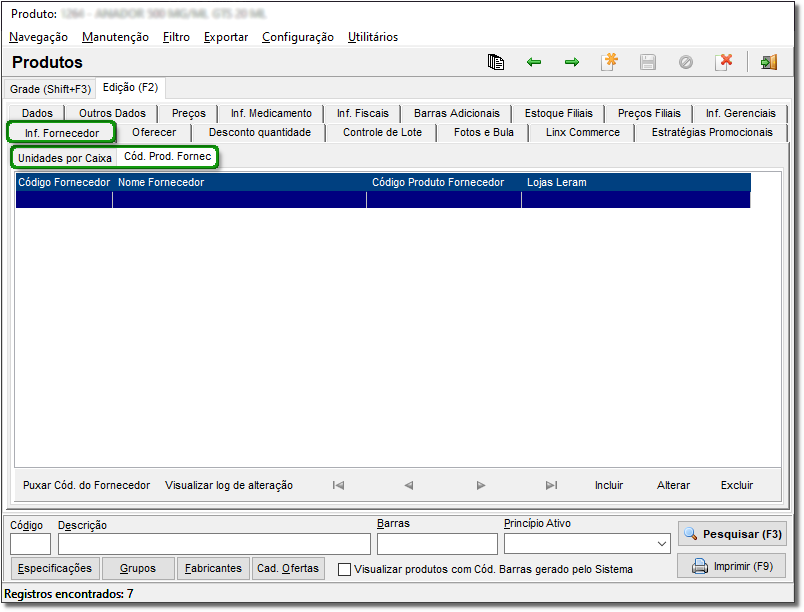Image resolution: width=804 pixels, height=612 pixels.
Task: Open the Especificações button
Action: pos(55,568)
